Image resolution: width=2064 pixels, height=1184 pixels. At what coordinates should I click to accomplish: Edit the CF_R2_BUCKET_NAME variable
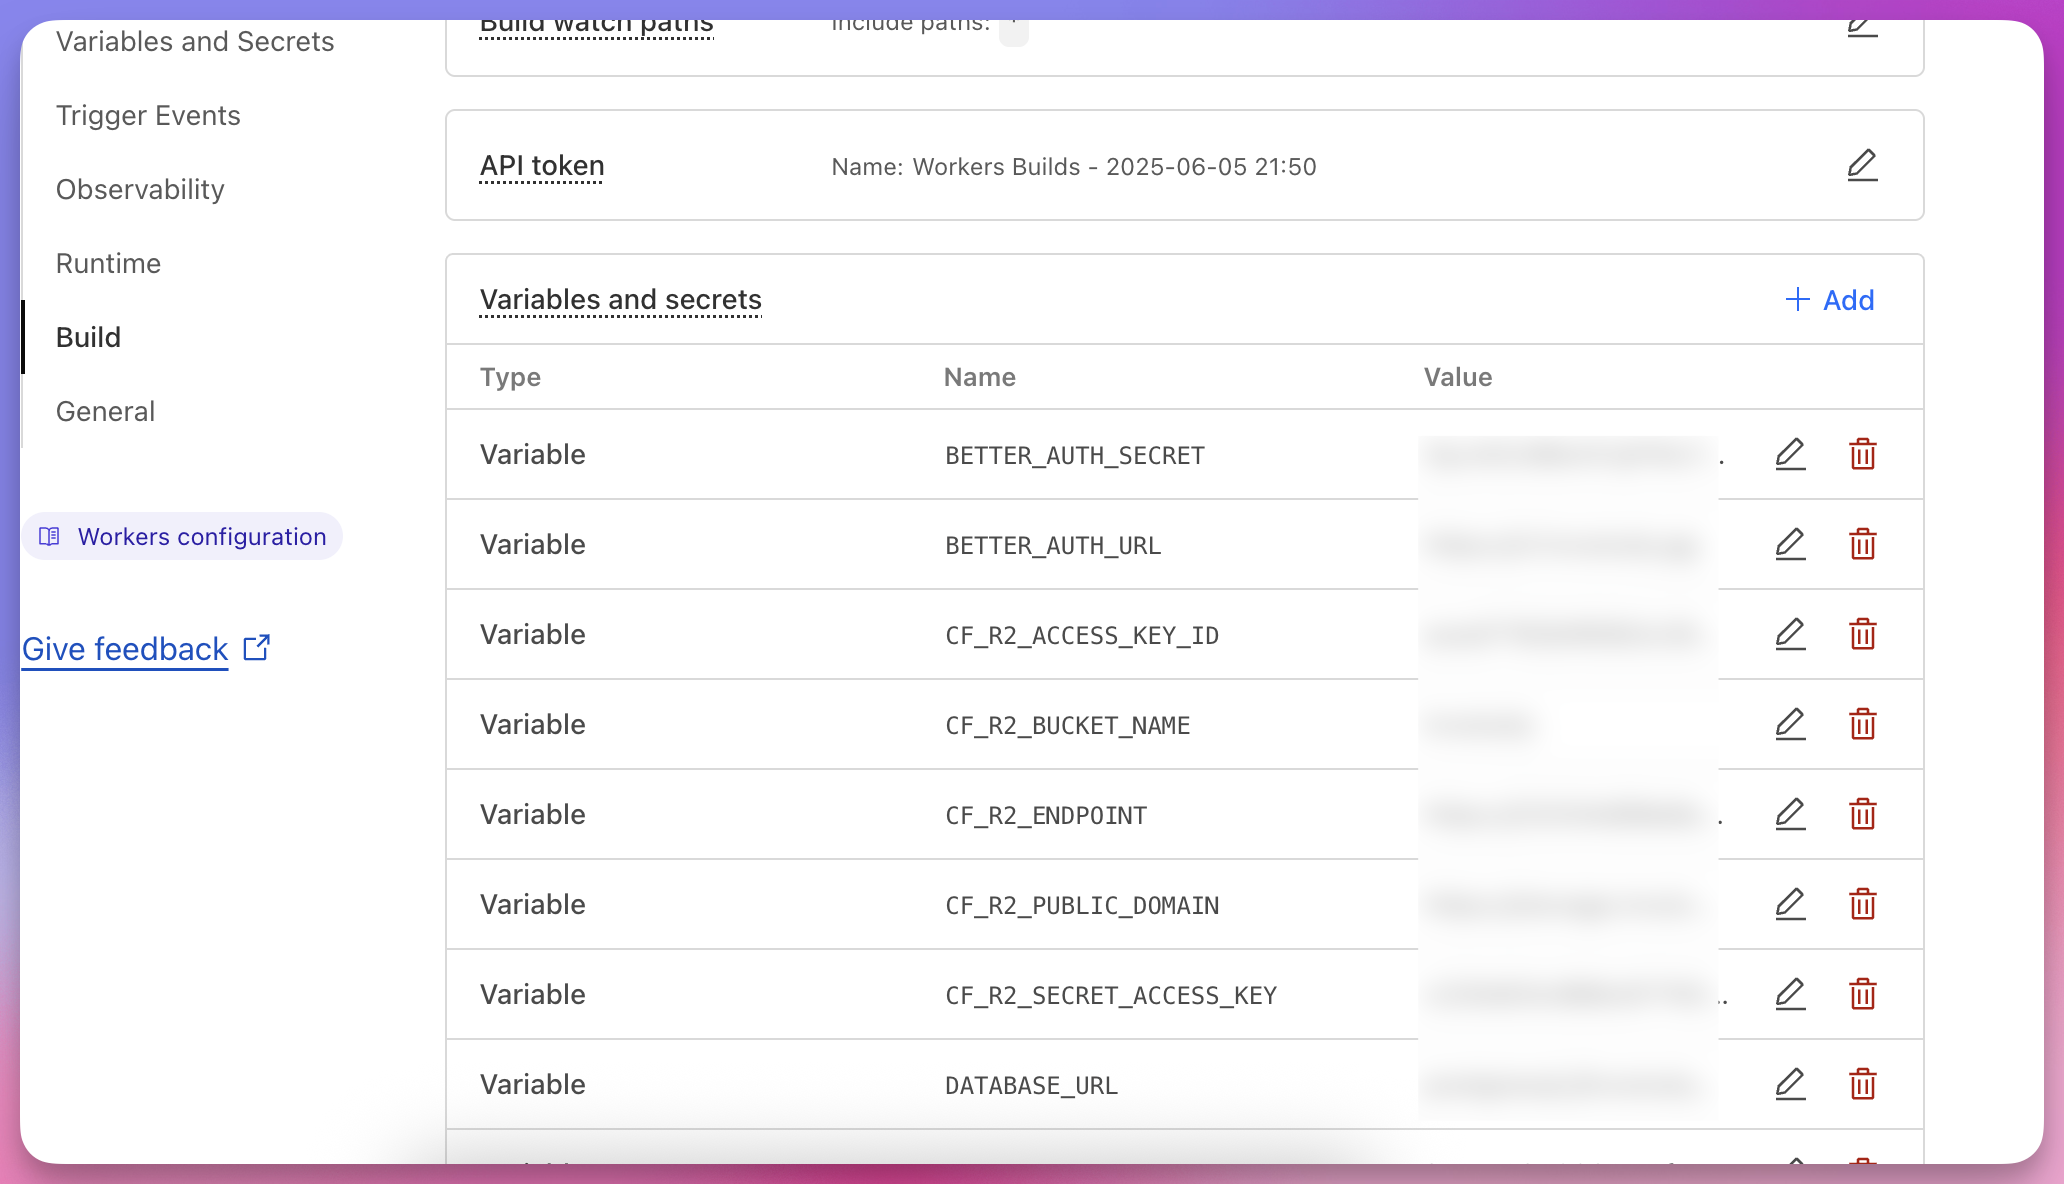(1790, 724)
